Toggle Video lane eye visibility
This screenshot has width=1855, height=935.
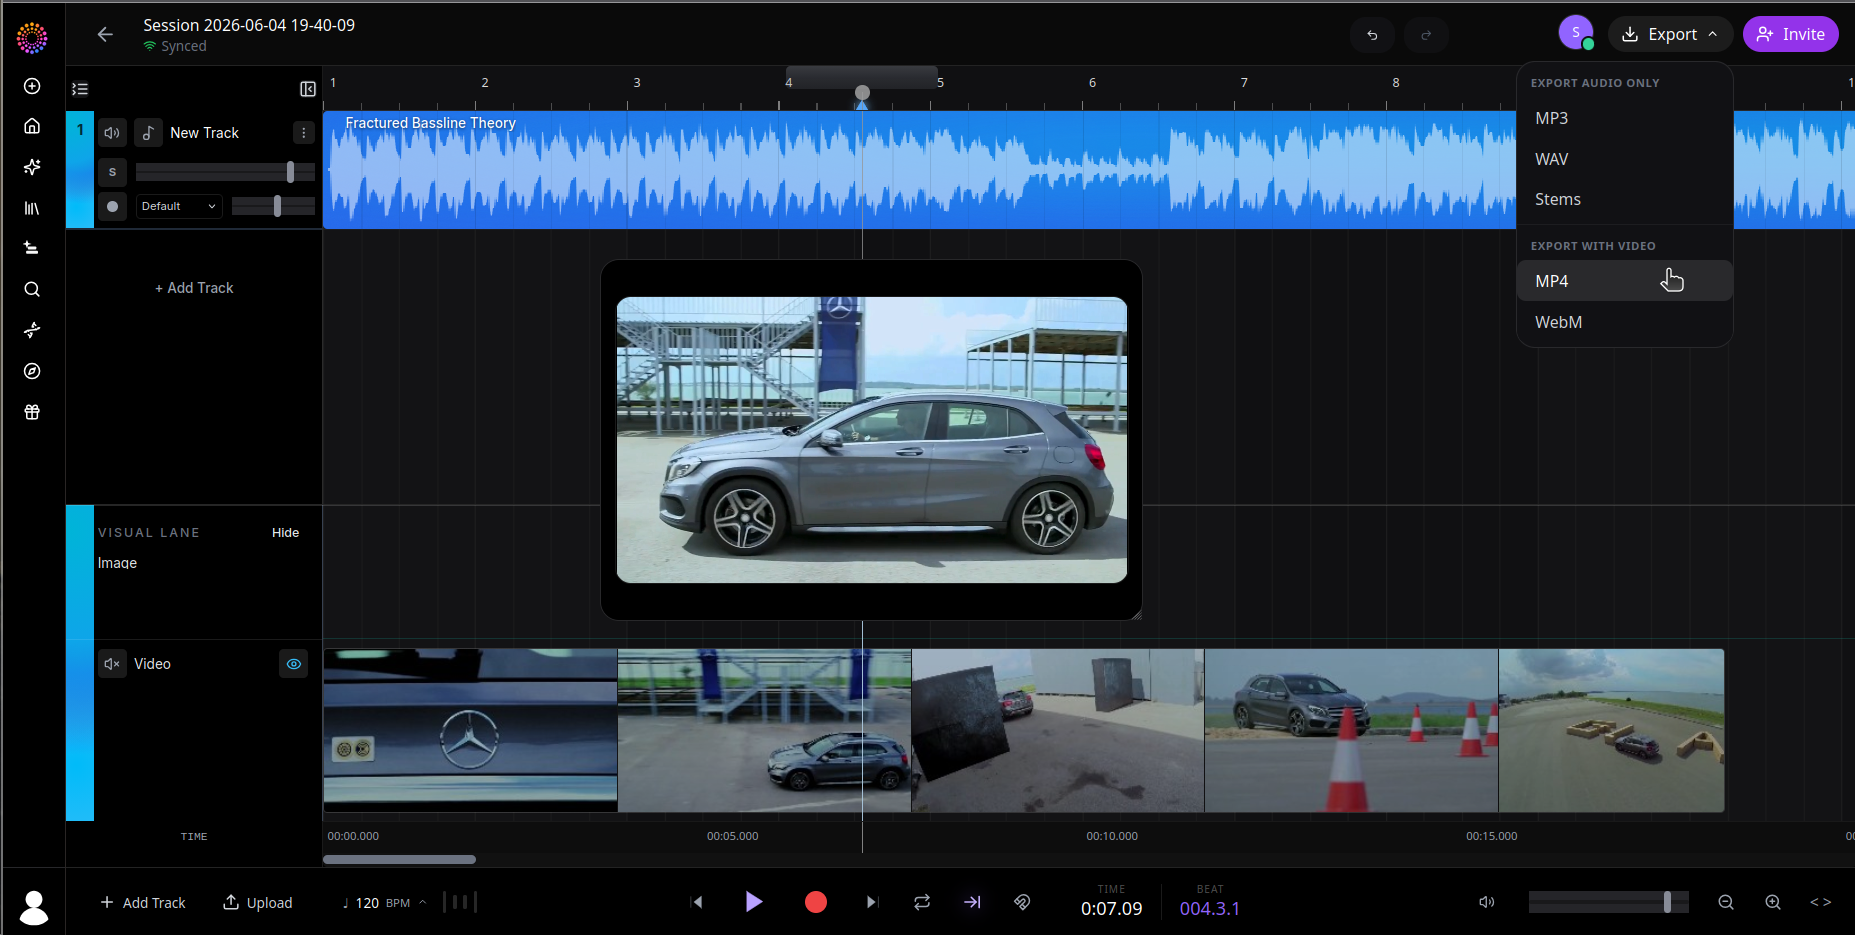[294, 664]
